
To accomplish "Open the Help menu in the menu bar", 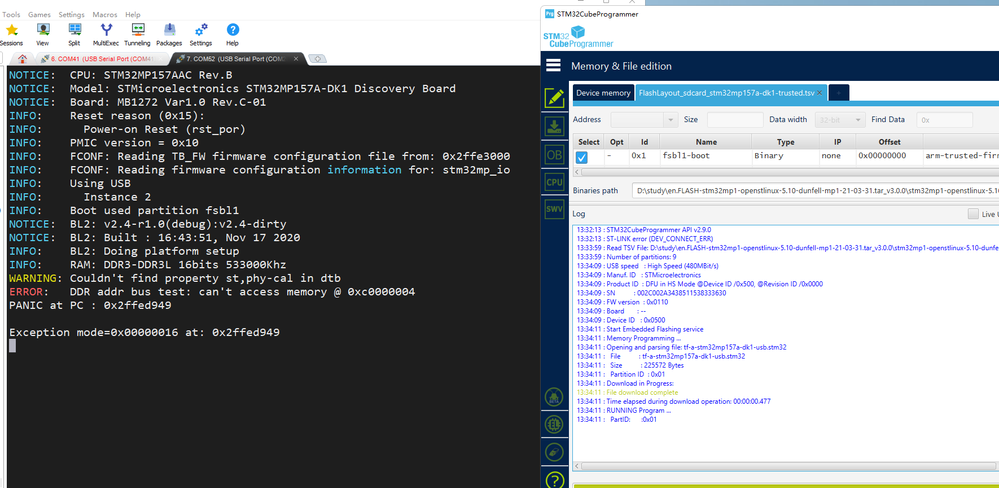I will (x=133, y=14).
